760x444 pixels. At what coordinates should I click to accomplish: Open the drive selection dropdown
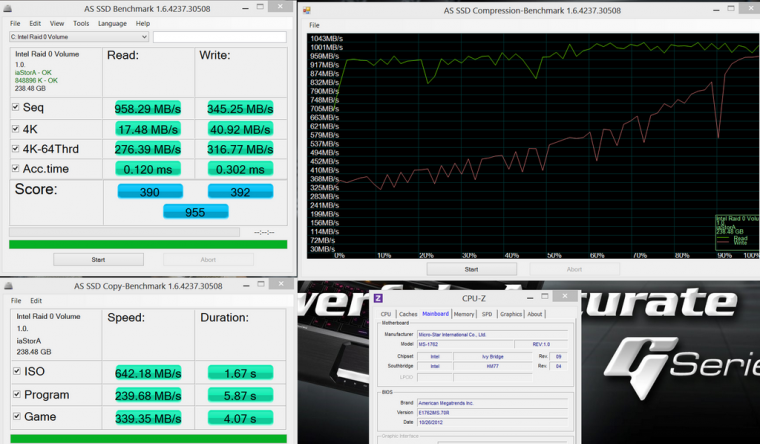point(144,37)
